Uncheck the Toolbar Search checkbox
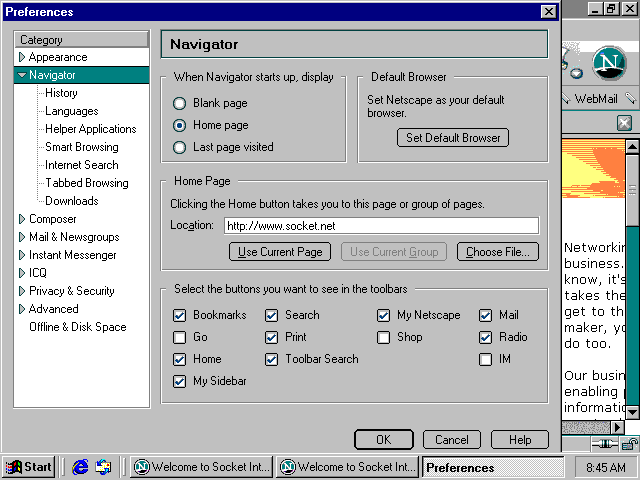The width and height of the screenshot is (640, 480). pyautogui.click(x=271, y=359)
